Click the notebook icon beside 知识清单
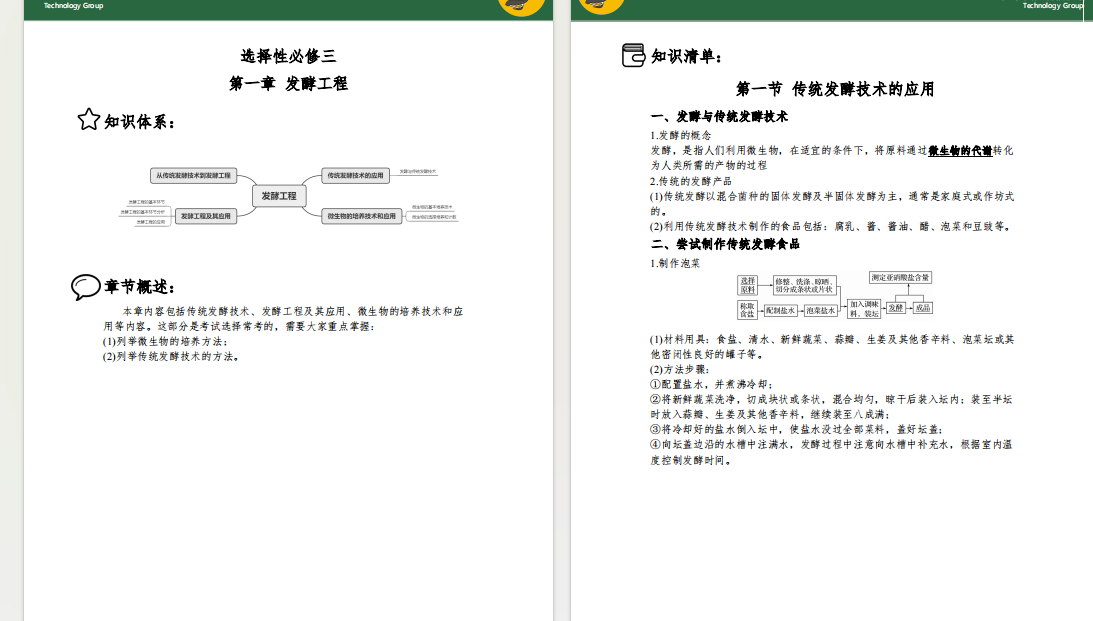This screenshot has height=621, width=1093. point(633,55)
